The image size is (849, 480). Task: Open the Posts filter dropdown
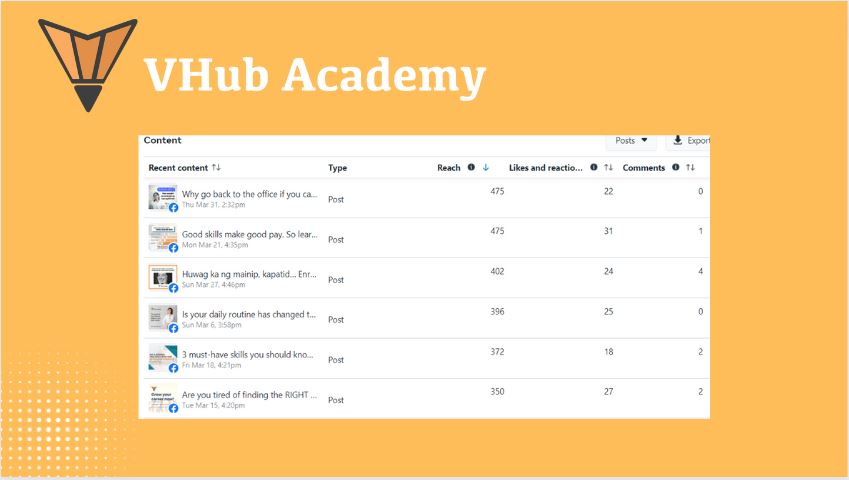point(631,141)
